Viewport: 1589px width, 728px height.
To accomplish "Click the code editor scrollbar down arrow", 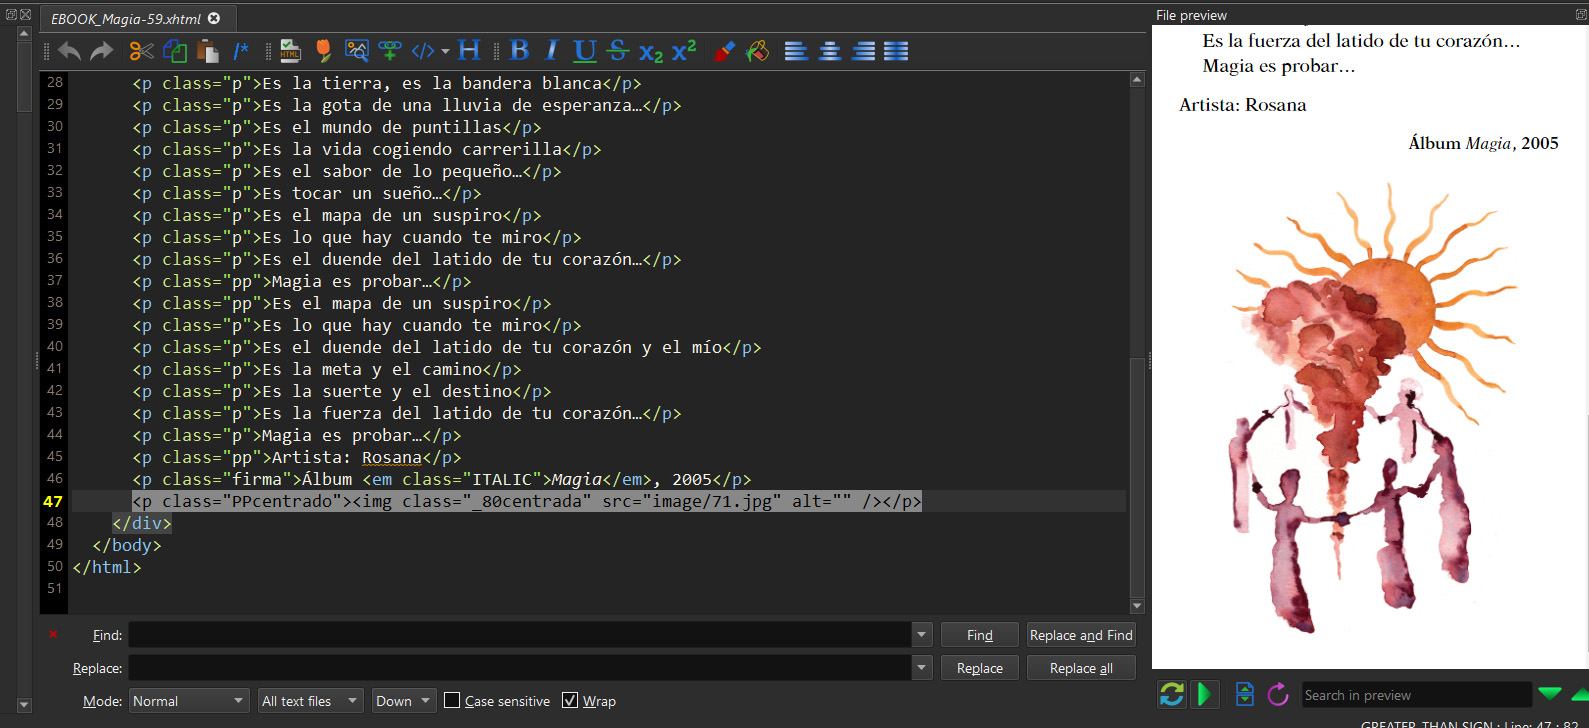I will point(1137,606).
